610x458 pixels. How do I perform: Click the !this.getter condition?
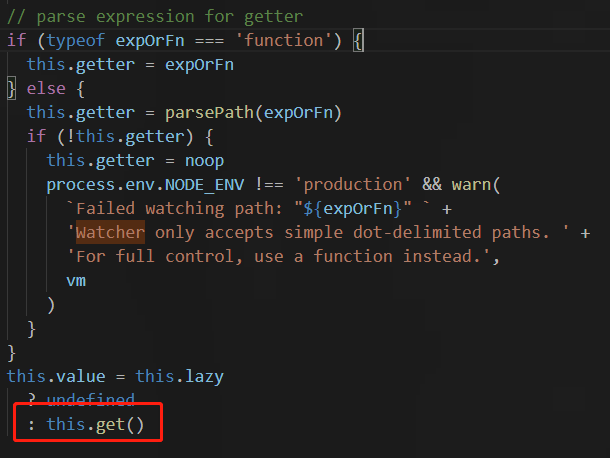point(125,137)
